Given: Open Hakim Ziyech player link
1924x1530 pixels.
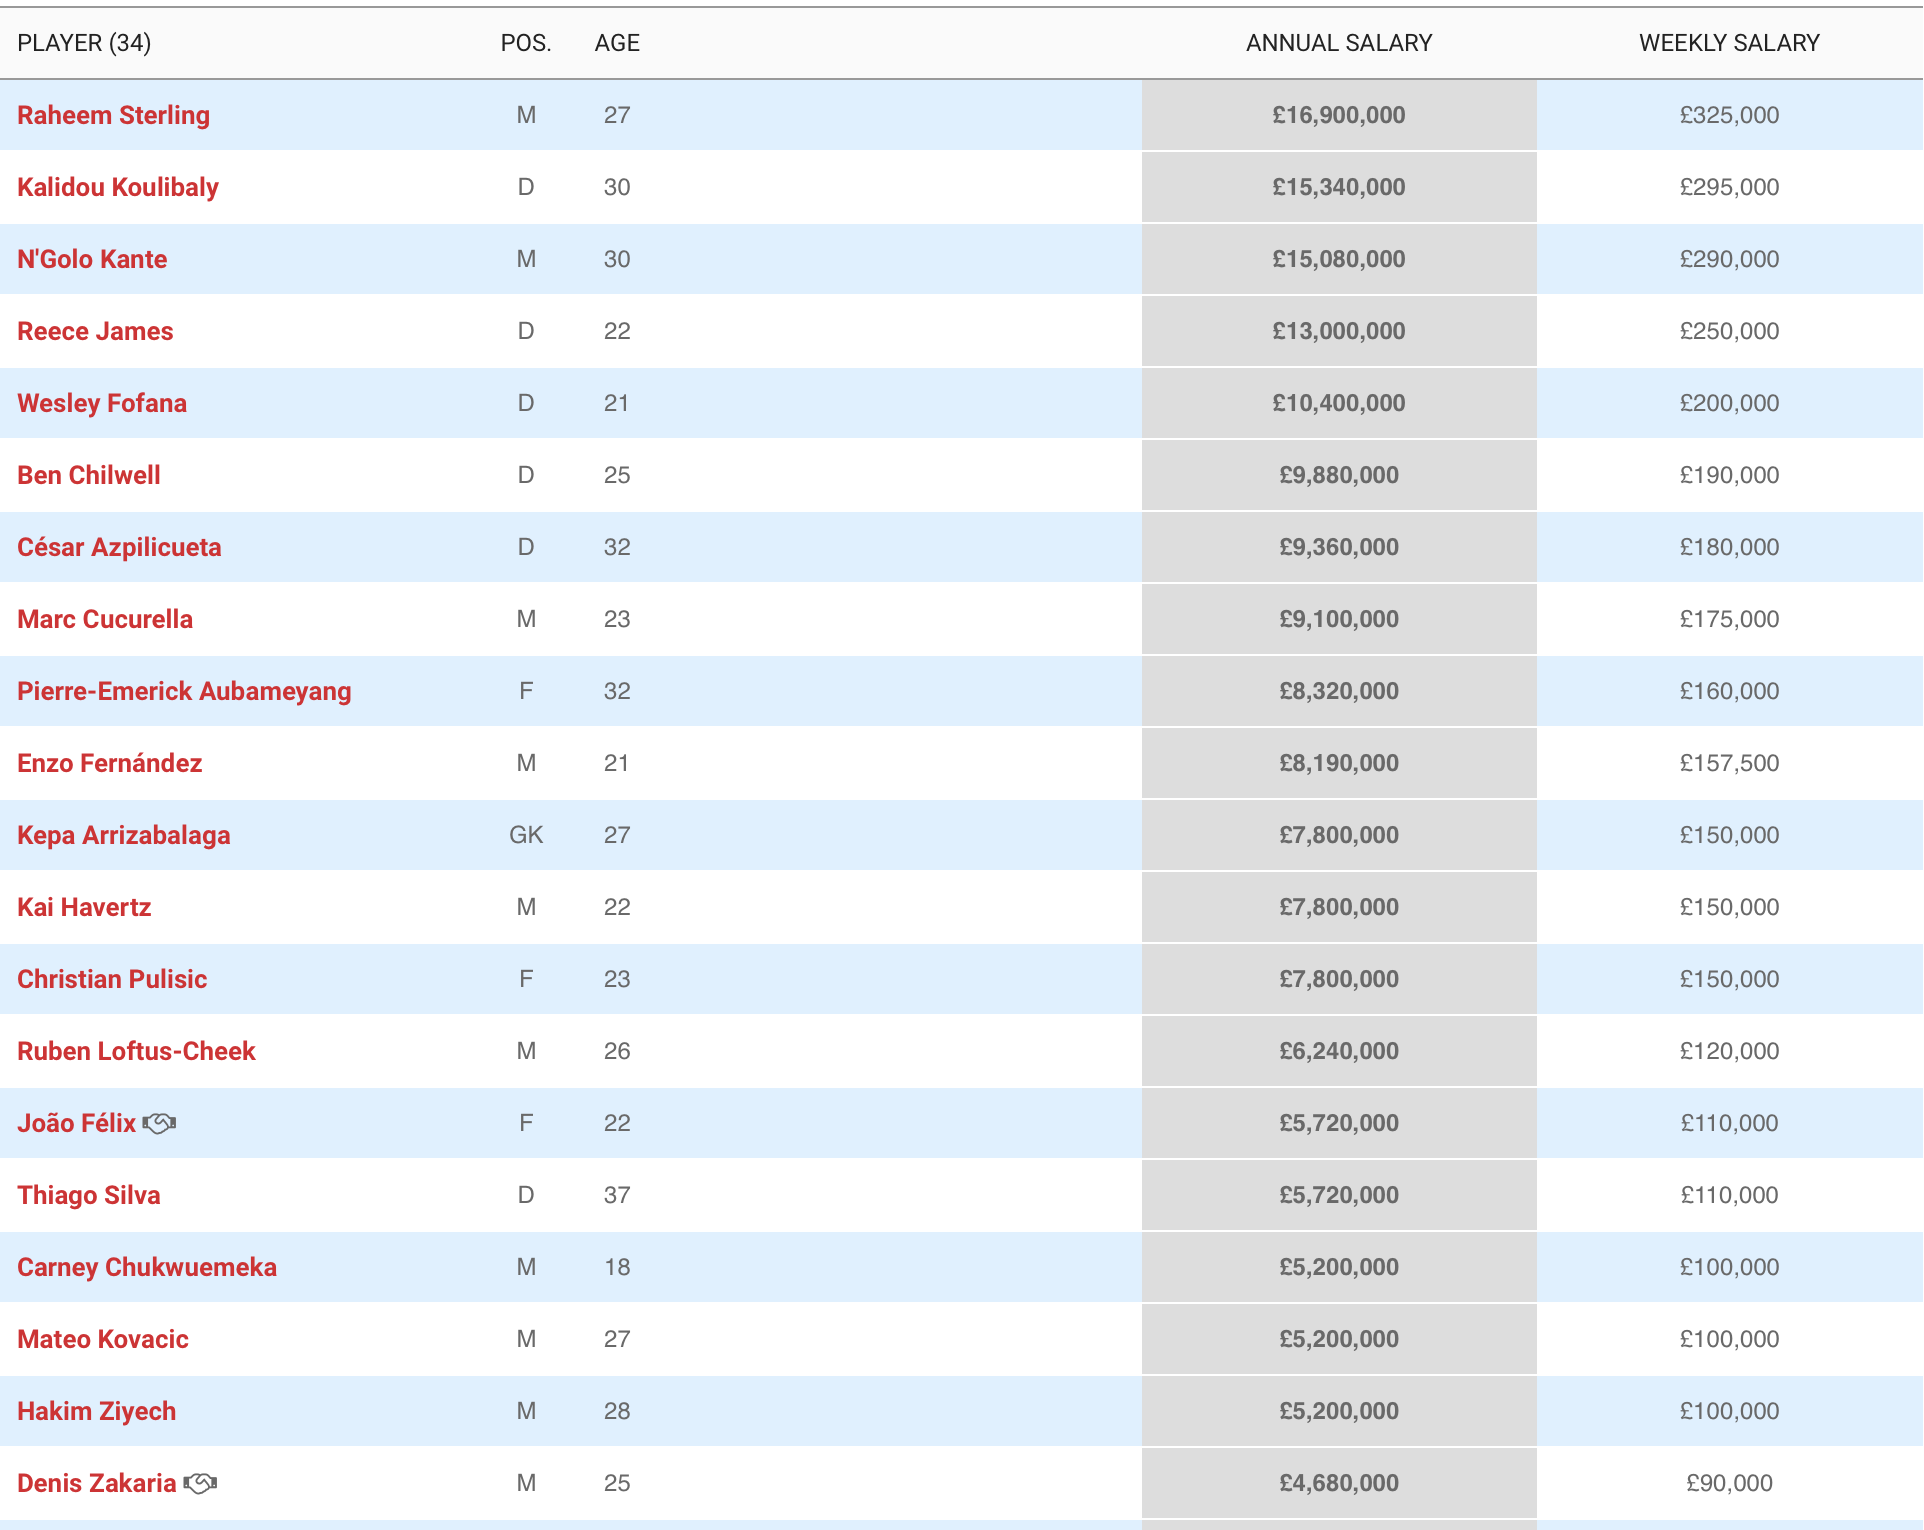Looking at the screenshot, I should [x=97, y=1411].
